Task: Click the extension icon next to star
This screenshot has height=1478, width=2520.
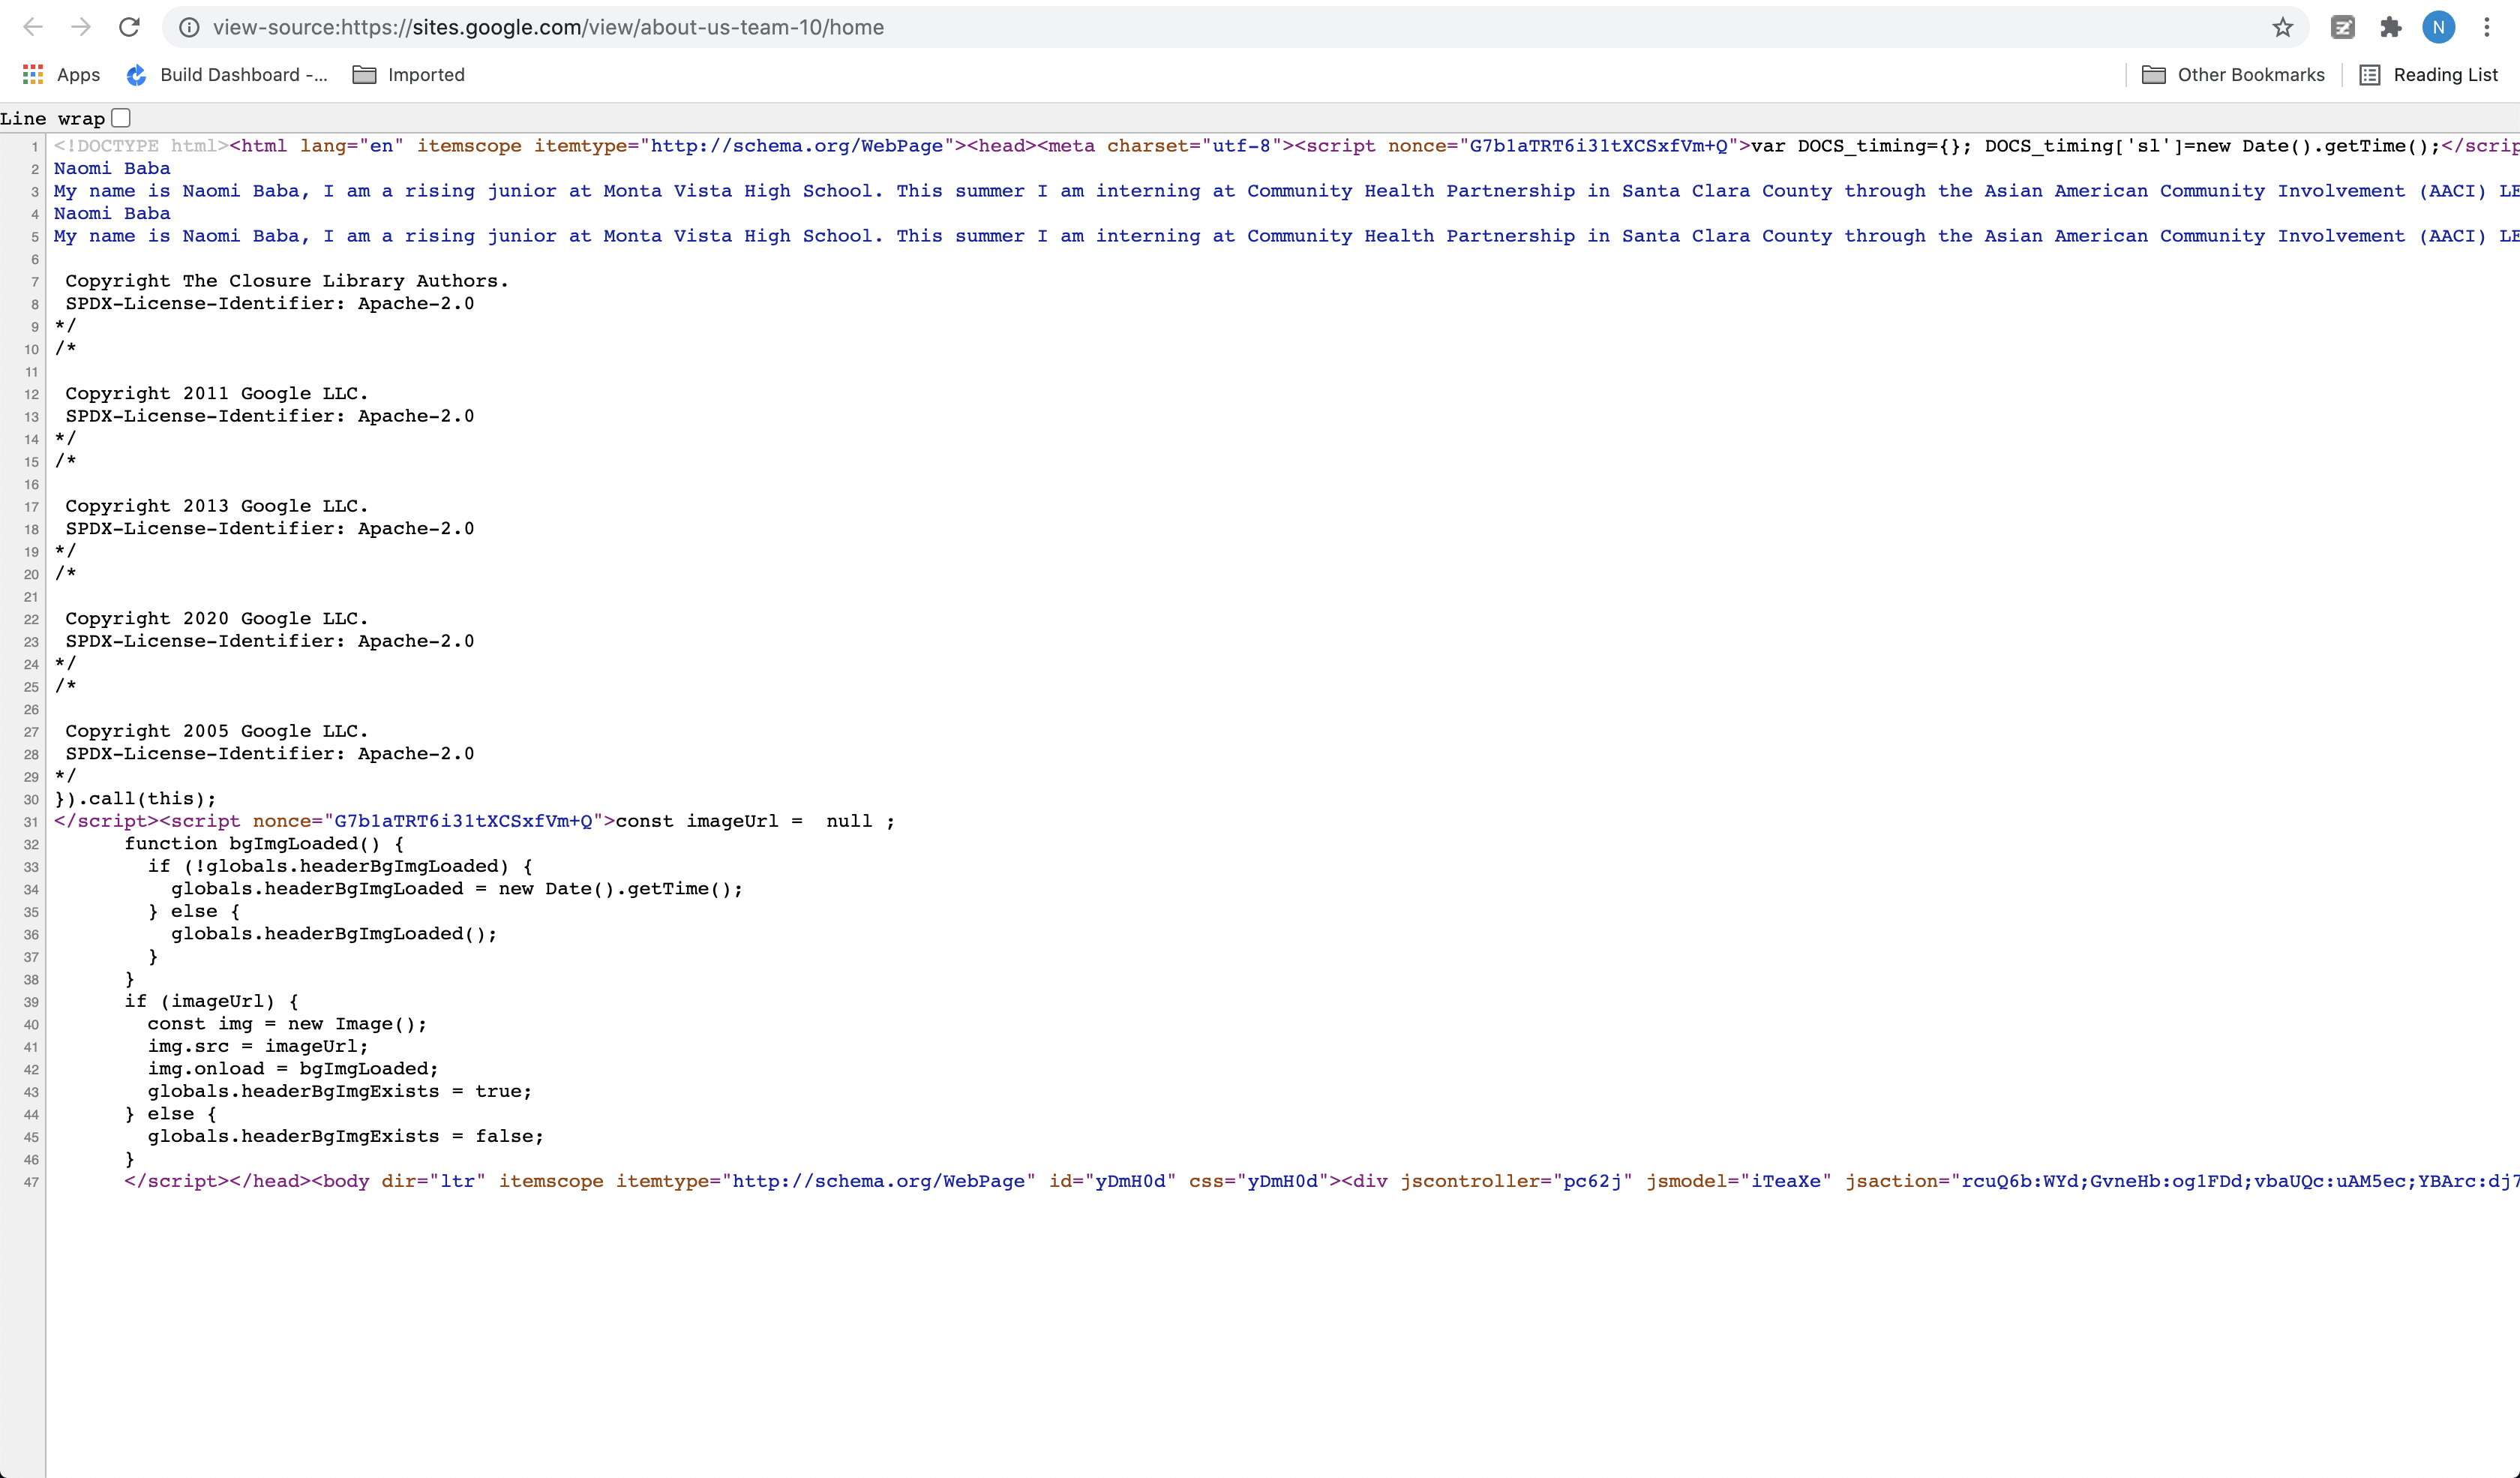Action: [2342, 27]
